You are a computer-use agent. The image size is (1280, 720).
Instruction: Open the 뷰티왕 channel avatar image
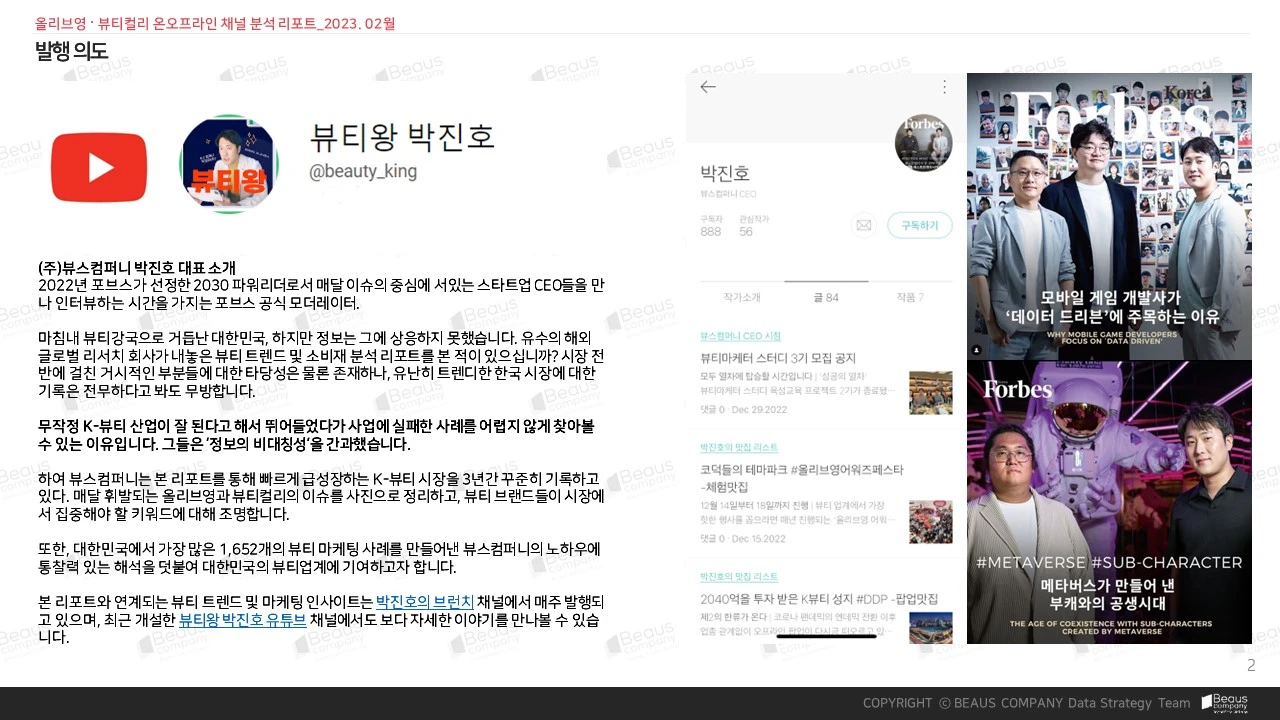click(x=229, y=164)
